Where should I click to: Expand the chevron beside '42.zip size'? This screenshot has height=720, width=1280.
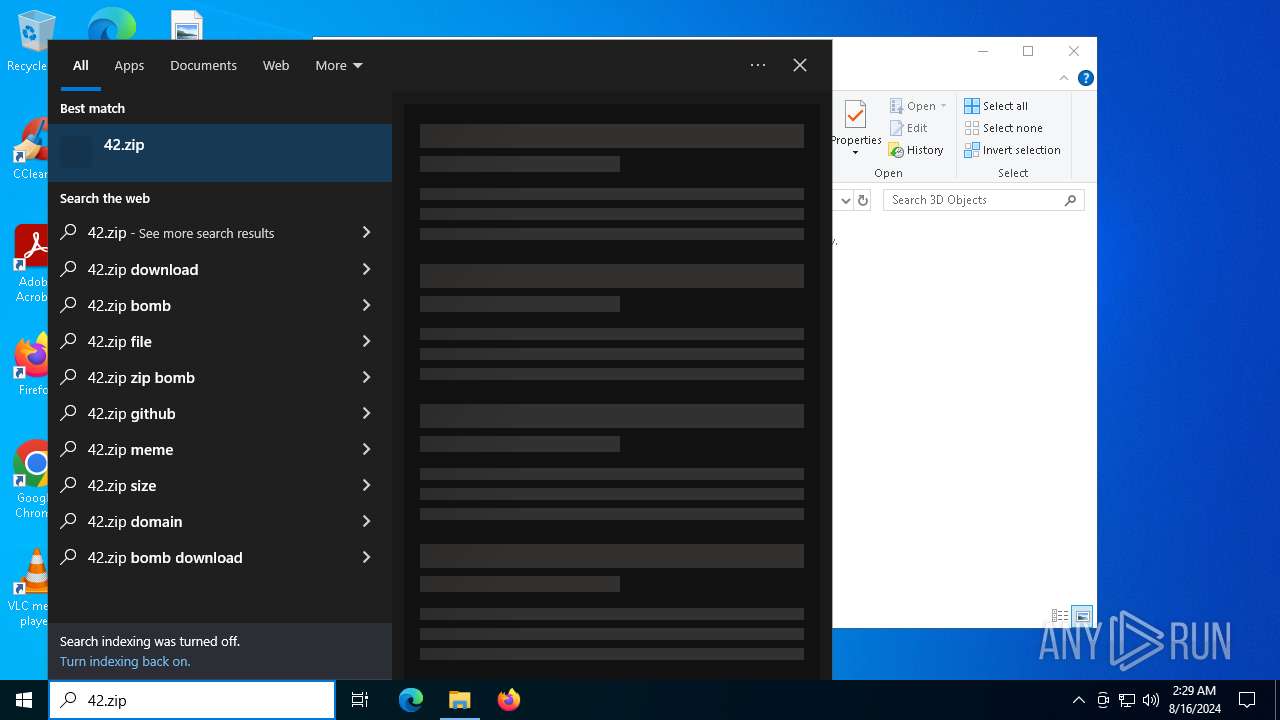tap(366, 485)
